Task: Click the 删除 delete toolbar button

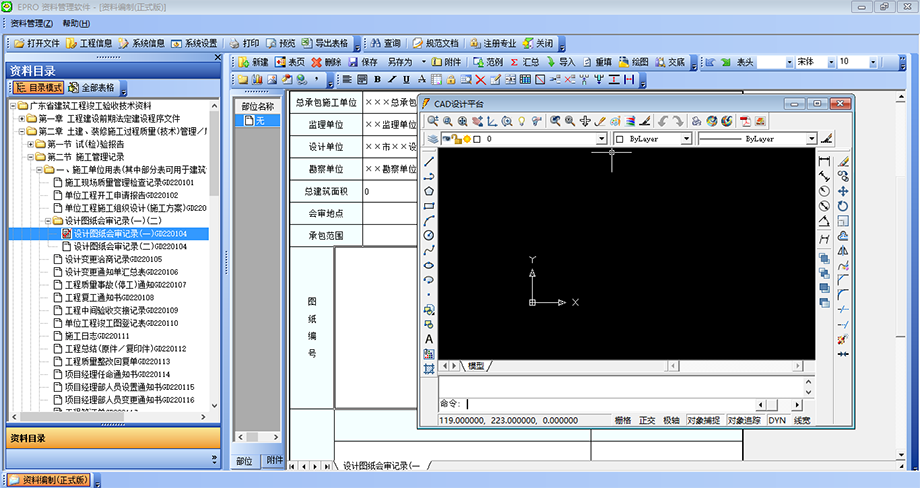Action: [326, 62]
